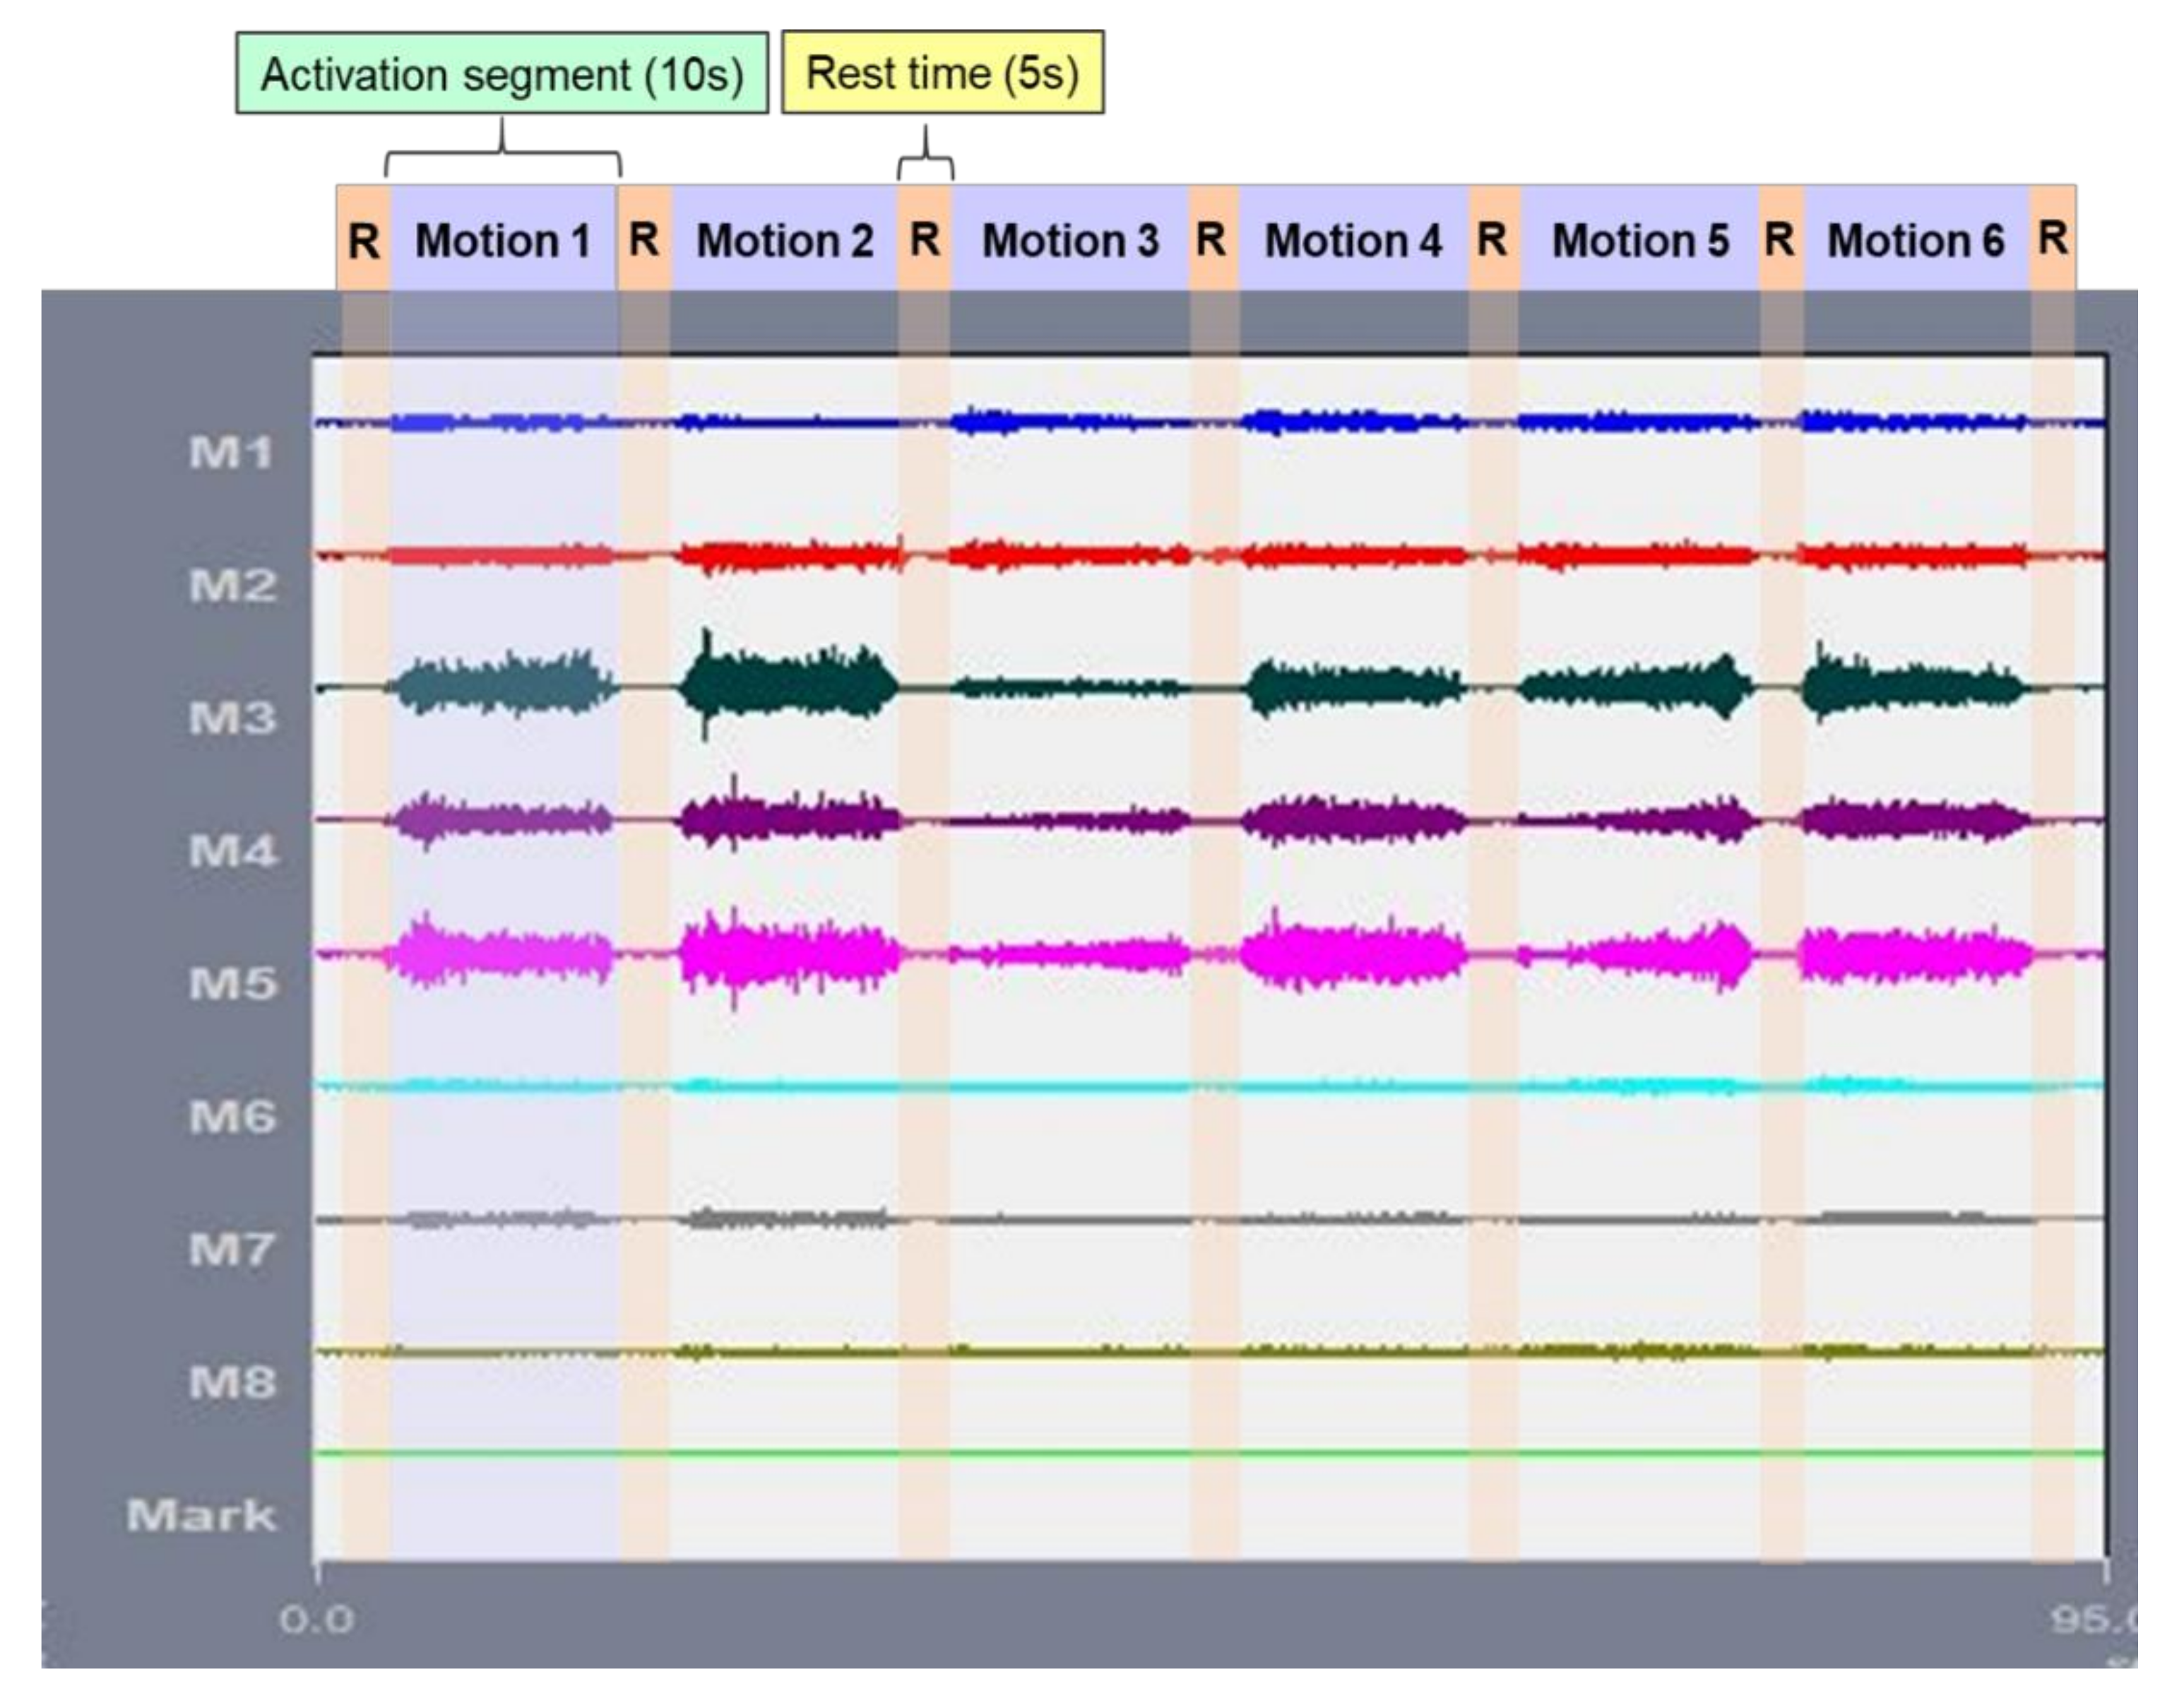
Task: Click the M3 channel label
Action: (x=233, y=718)
